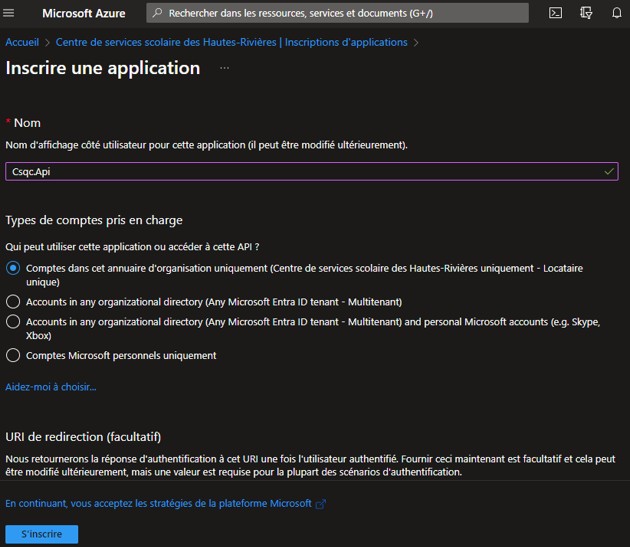This screenshot has height=547, width=630.
Task: Open the Inscriptions d'applications breadcrumb
Action: point(231,42)
